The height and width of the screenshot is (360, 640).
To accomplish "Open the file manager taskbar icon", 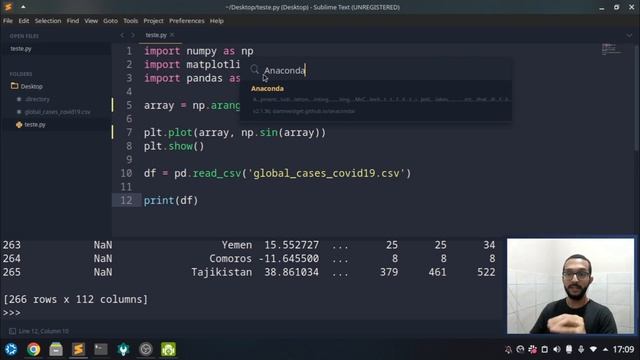I will pyautogui.click(x=56, y=349).
